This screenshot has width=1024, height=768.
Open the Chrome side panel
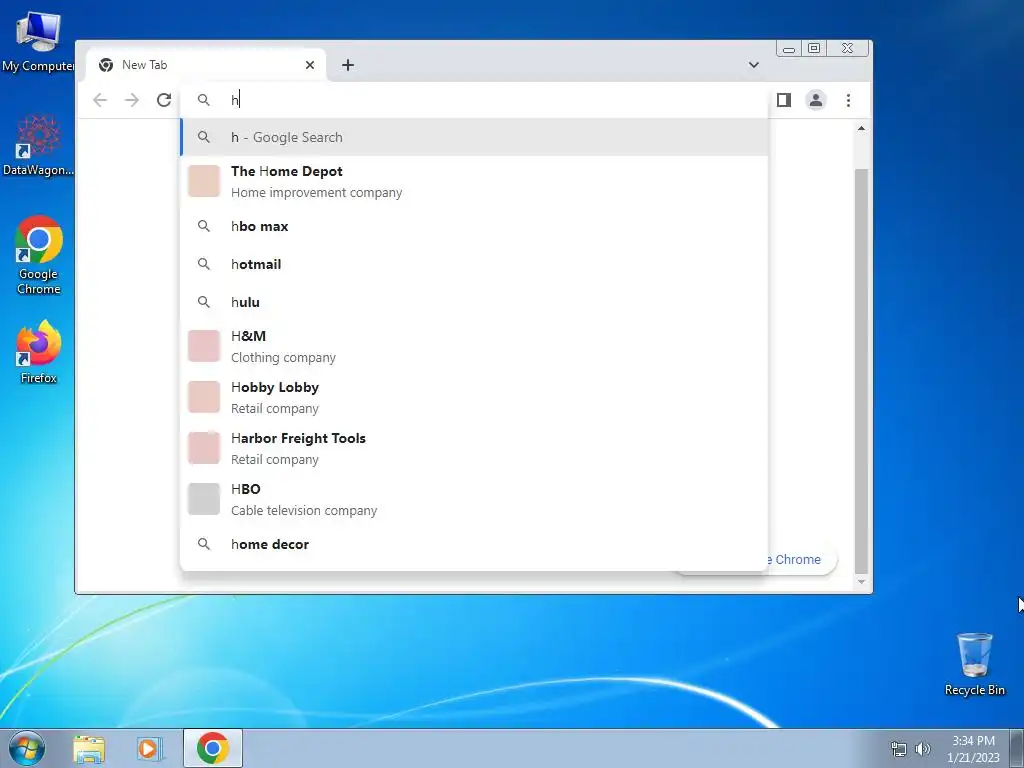[x=784, y=100]
